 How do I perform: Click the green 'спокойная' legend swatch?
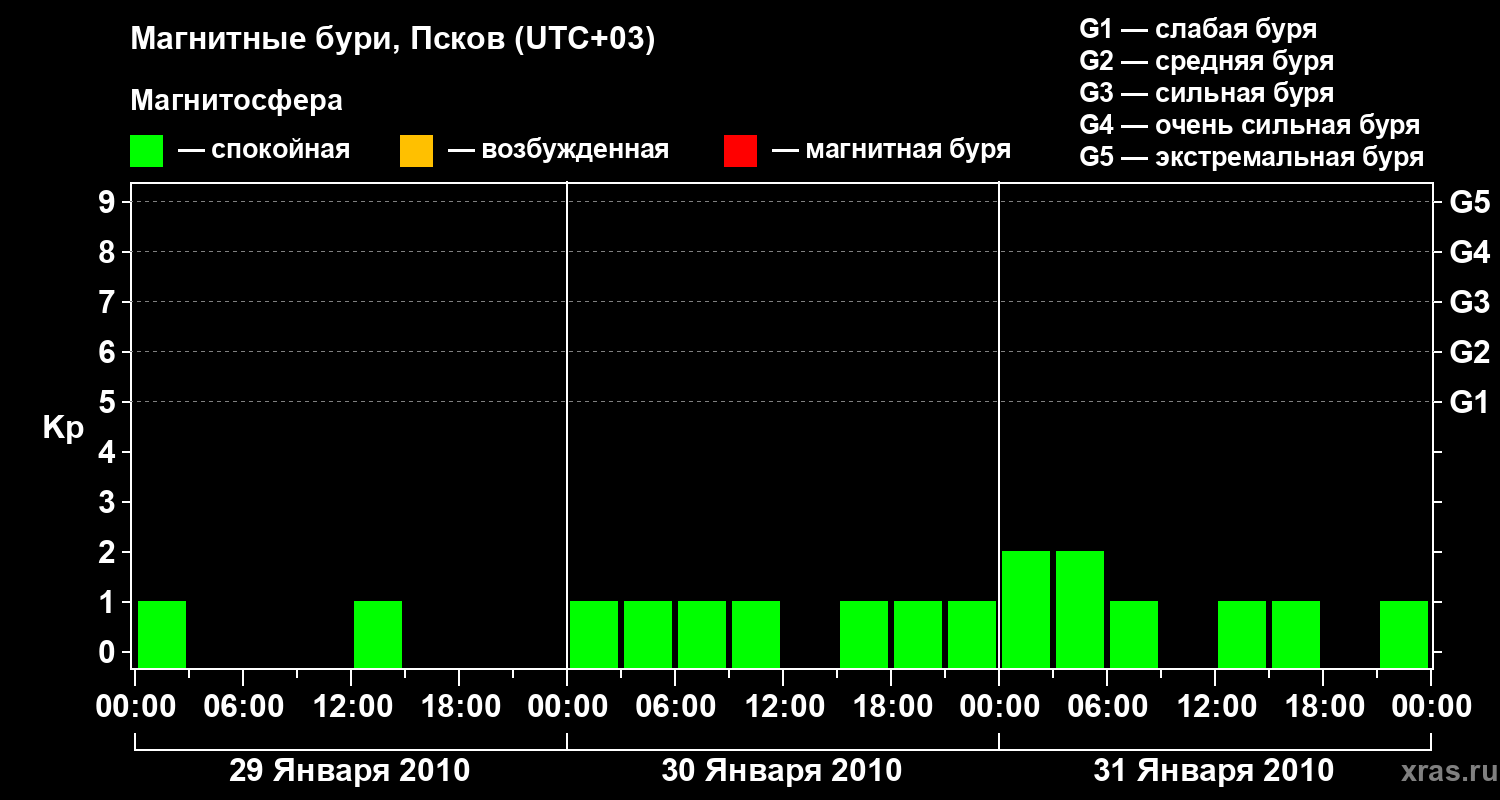click(146, 151)
